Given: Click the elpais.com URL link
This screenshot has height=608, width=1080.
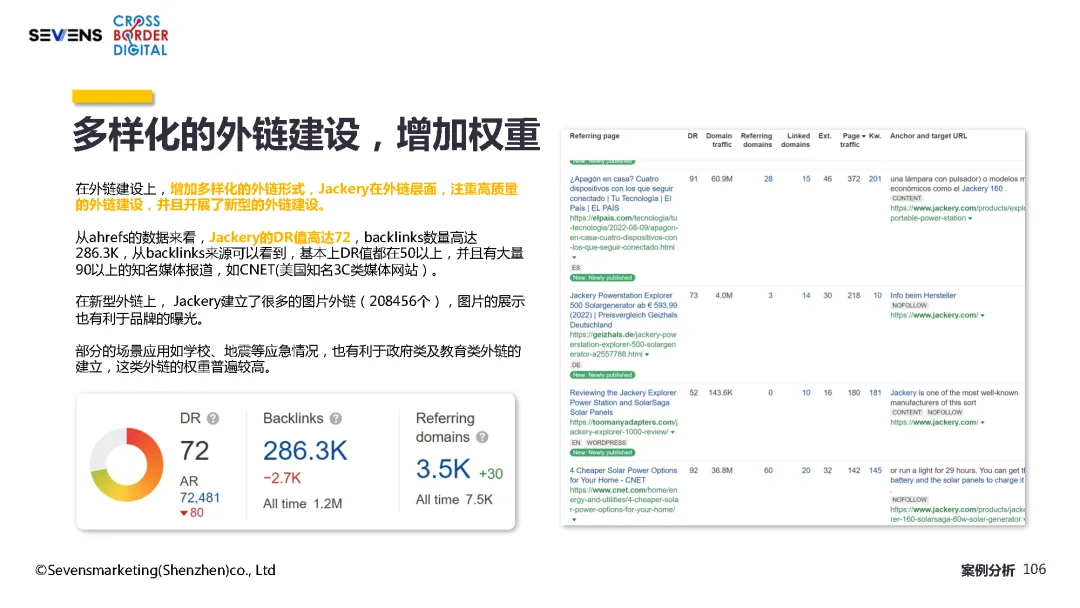Looking at the screenshot, I should [623, 233].
